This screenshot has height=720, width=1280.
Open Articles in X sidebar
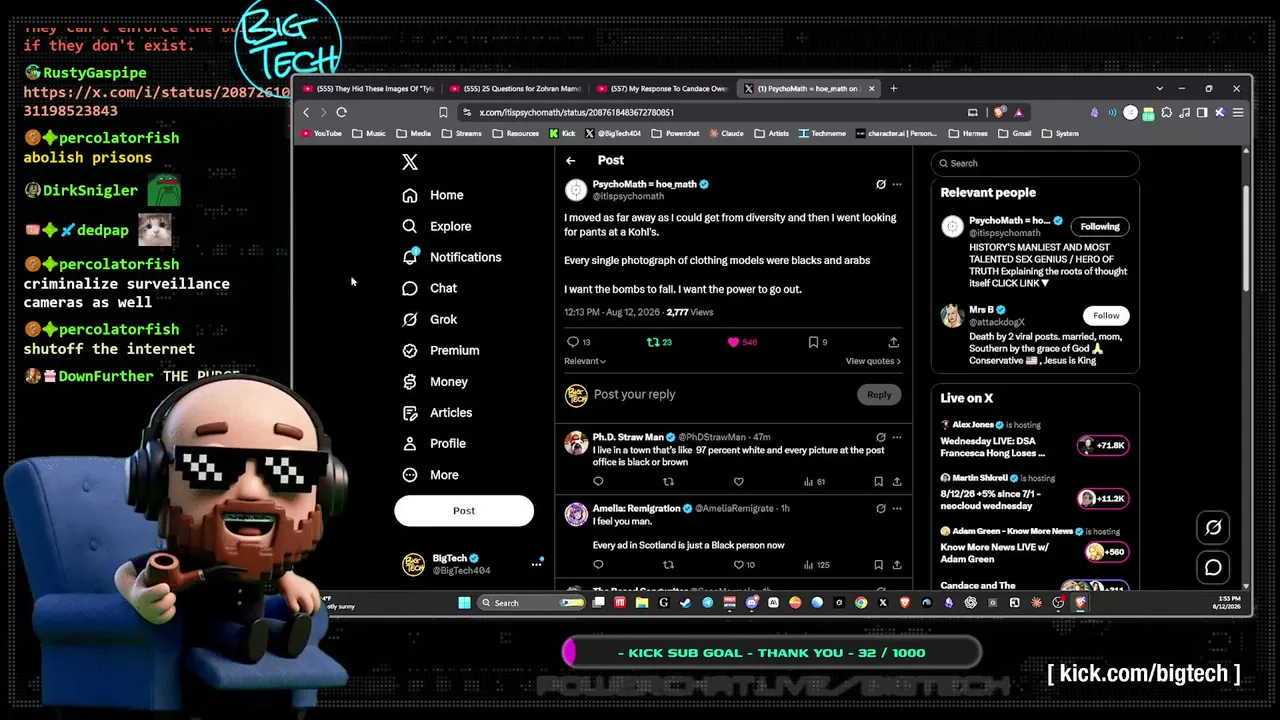(x=437, y=412)
